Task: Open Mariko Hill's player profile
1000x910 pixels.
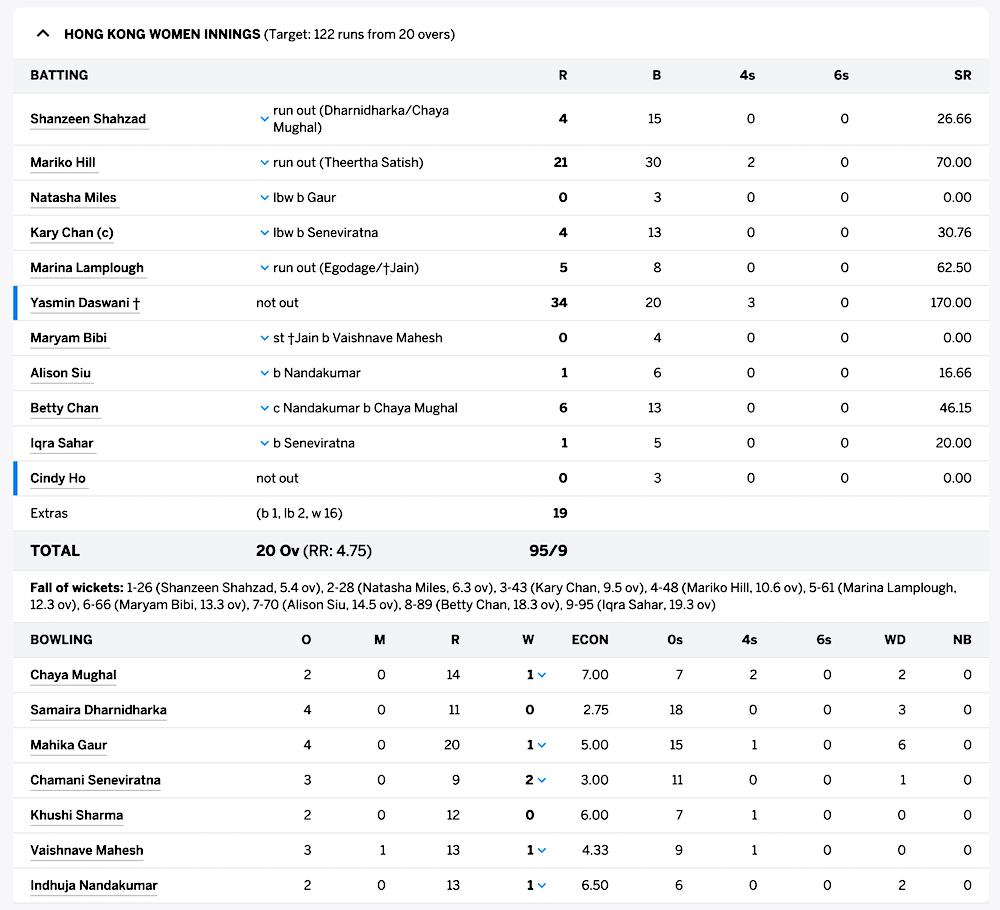Action: coord(62,162)
